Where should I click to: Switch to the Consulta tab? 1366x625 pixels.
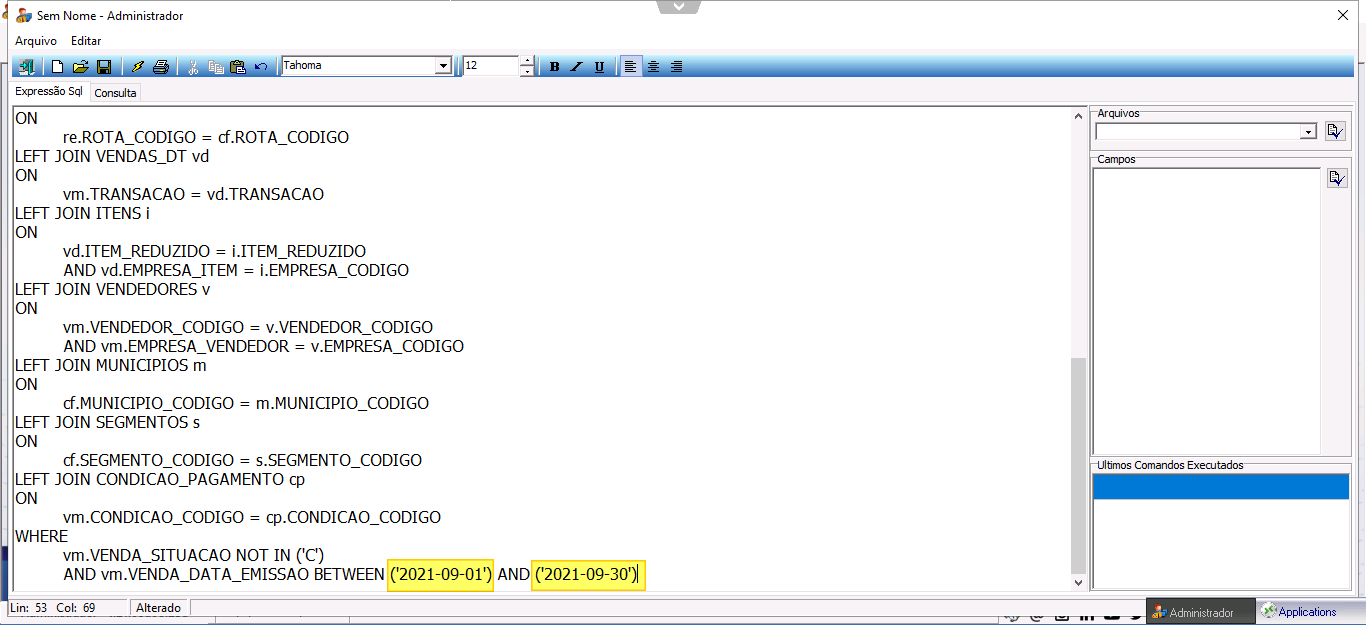tap(116, 93)
